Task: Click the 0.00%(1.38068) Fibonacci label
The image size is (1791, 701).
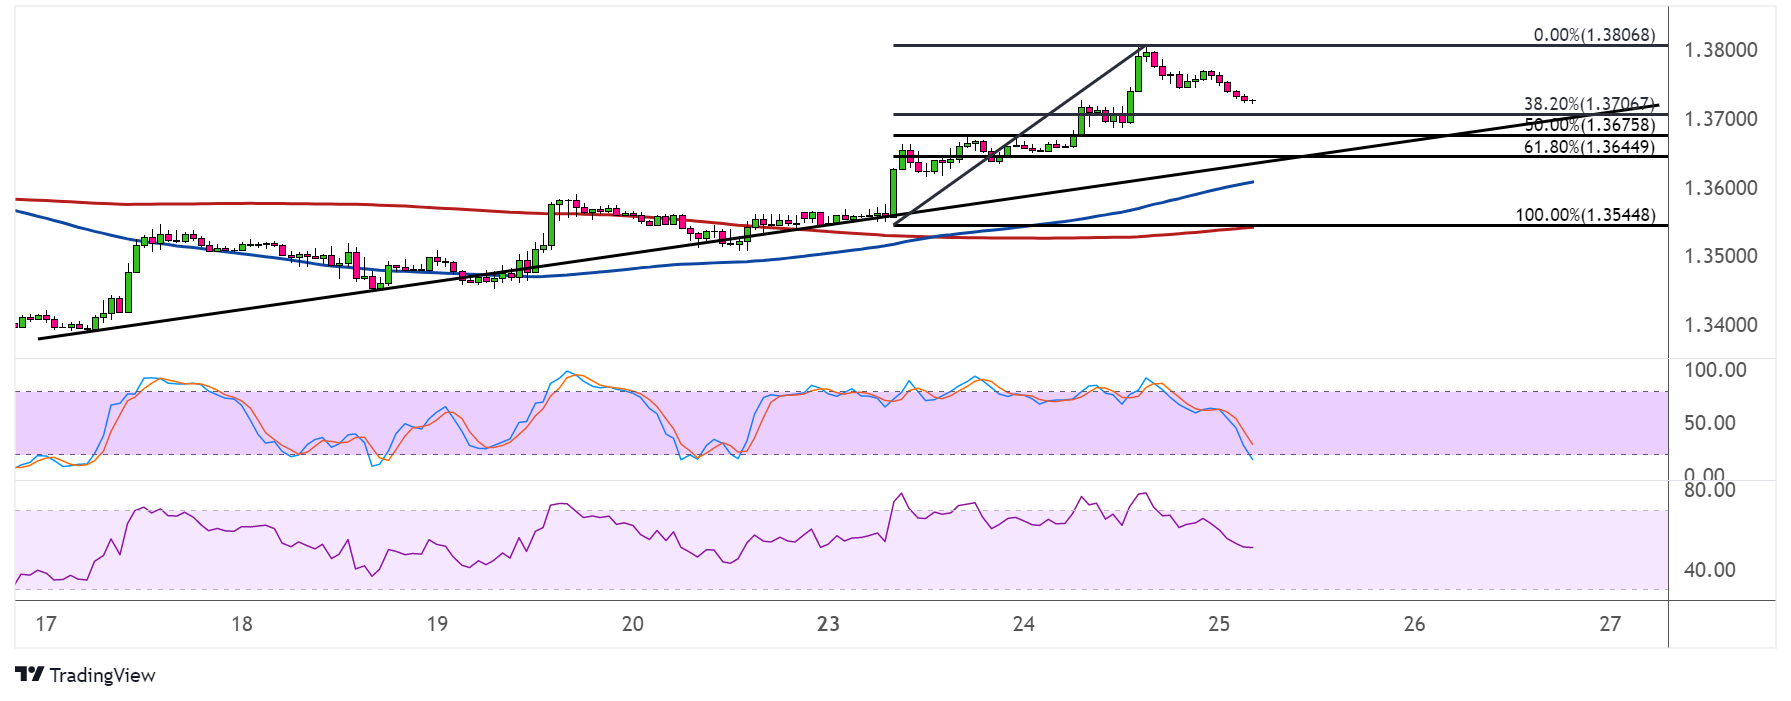Action: click(x=1594, y=35)
